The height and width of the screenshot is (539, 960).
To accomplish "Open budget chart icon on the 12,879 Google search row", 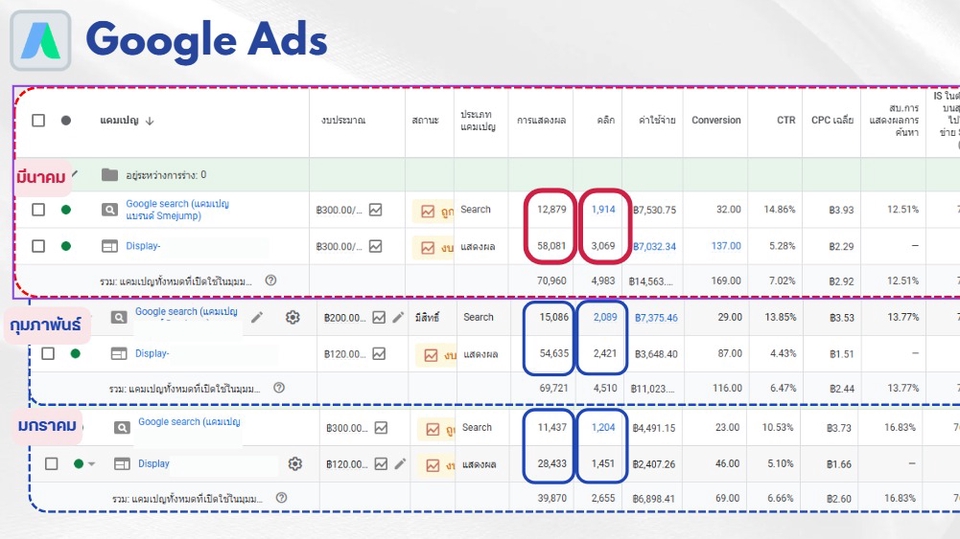I will [x=375, y=209].
